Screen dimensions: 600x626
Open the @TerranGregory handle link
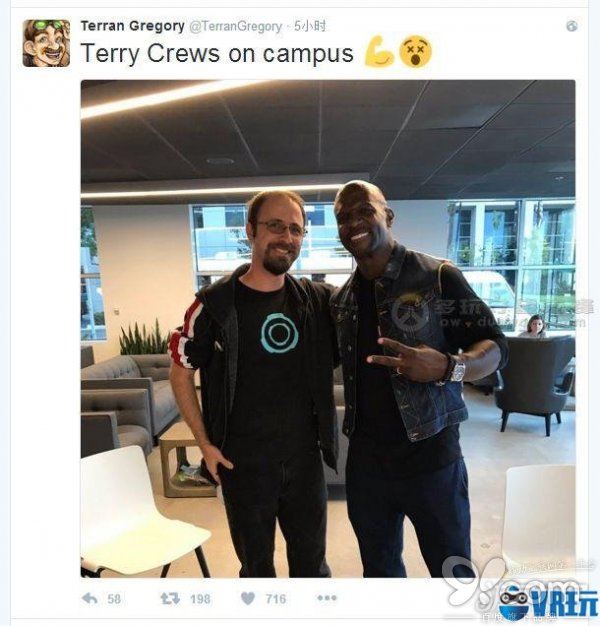point(235,26)
